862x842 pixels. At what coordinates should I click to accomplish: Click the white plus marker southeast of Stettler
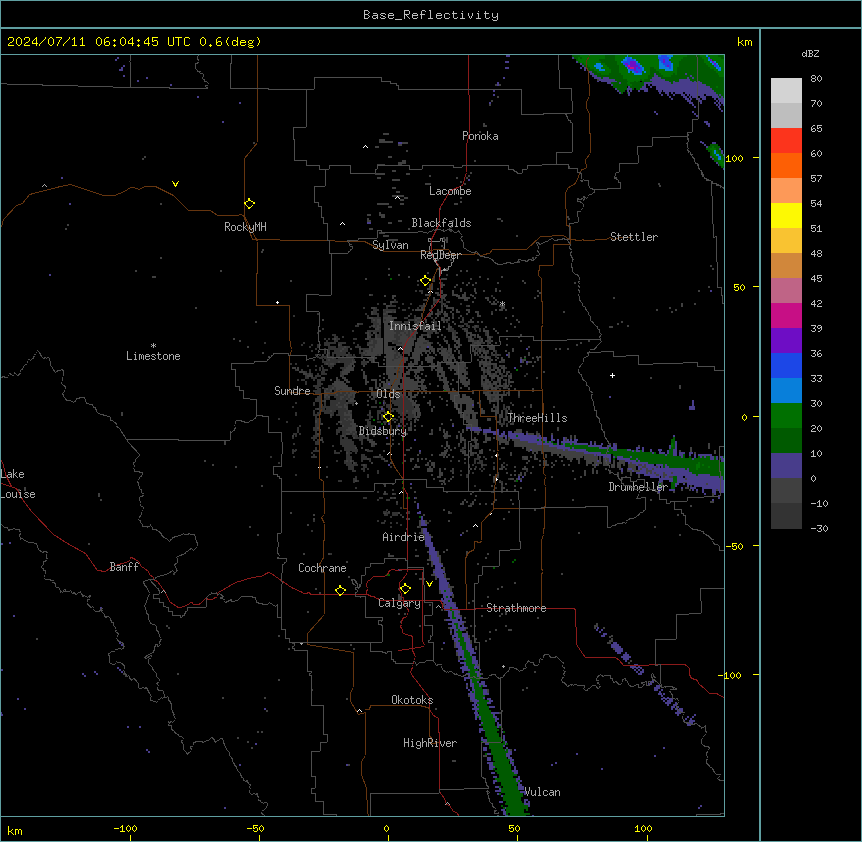612,375
